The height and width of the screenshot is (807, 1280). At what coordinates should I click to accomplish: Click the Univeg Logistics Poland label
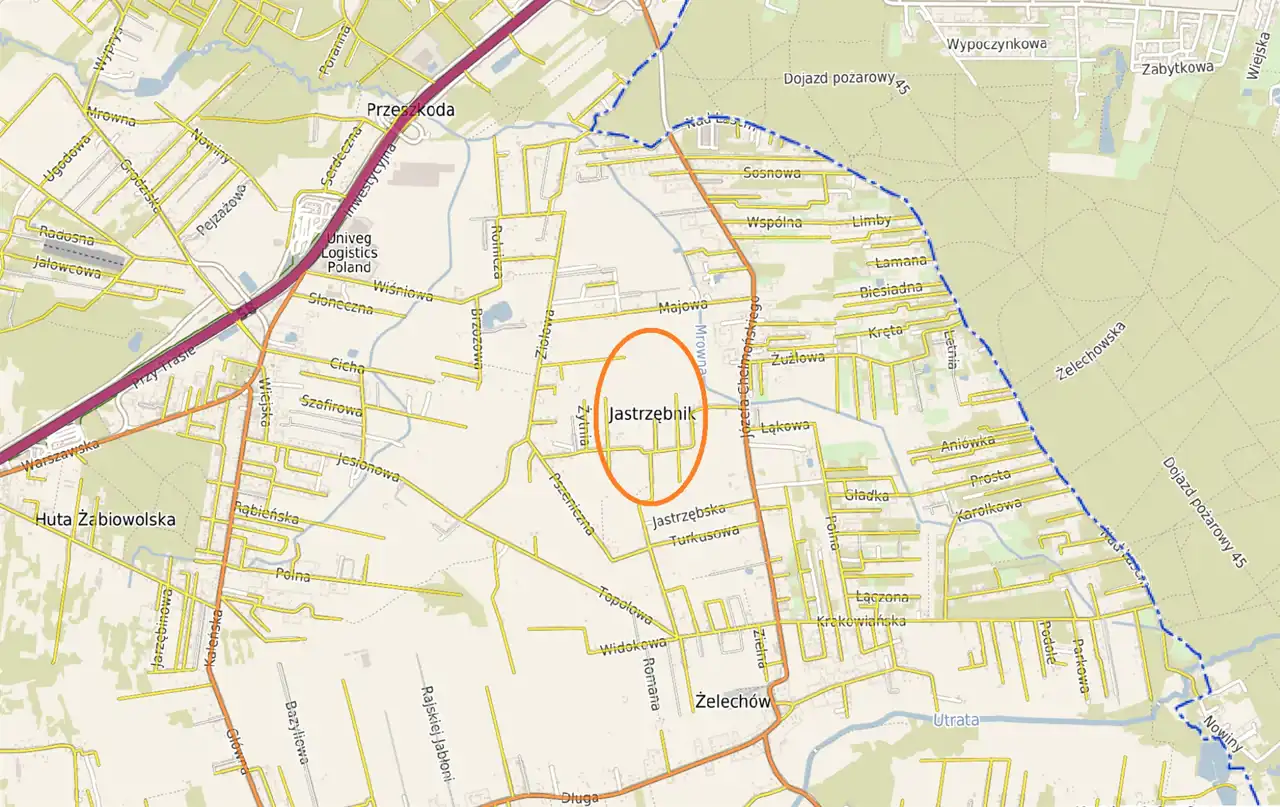(x=347, y=253)
